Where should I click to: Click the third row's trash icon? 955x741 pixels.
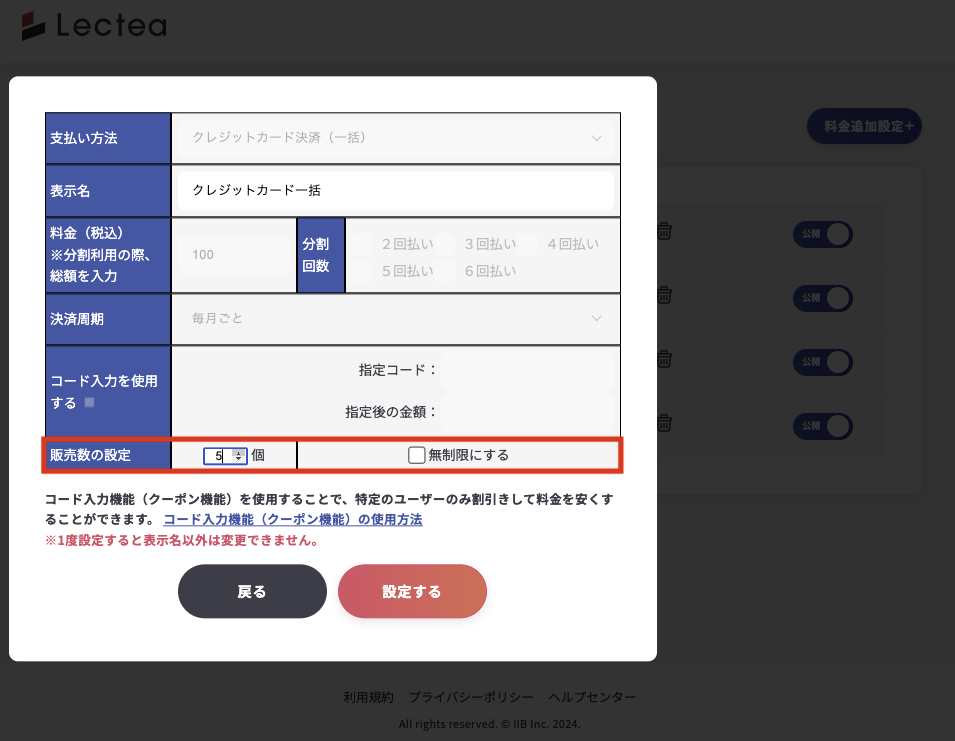click(663, 359)
